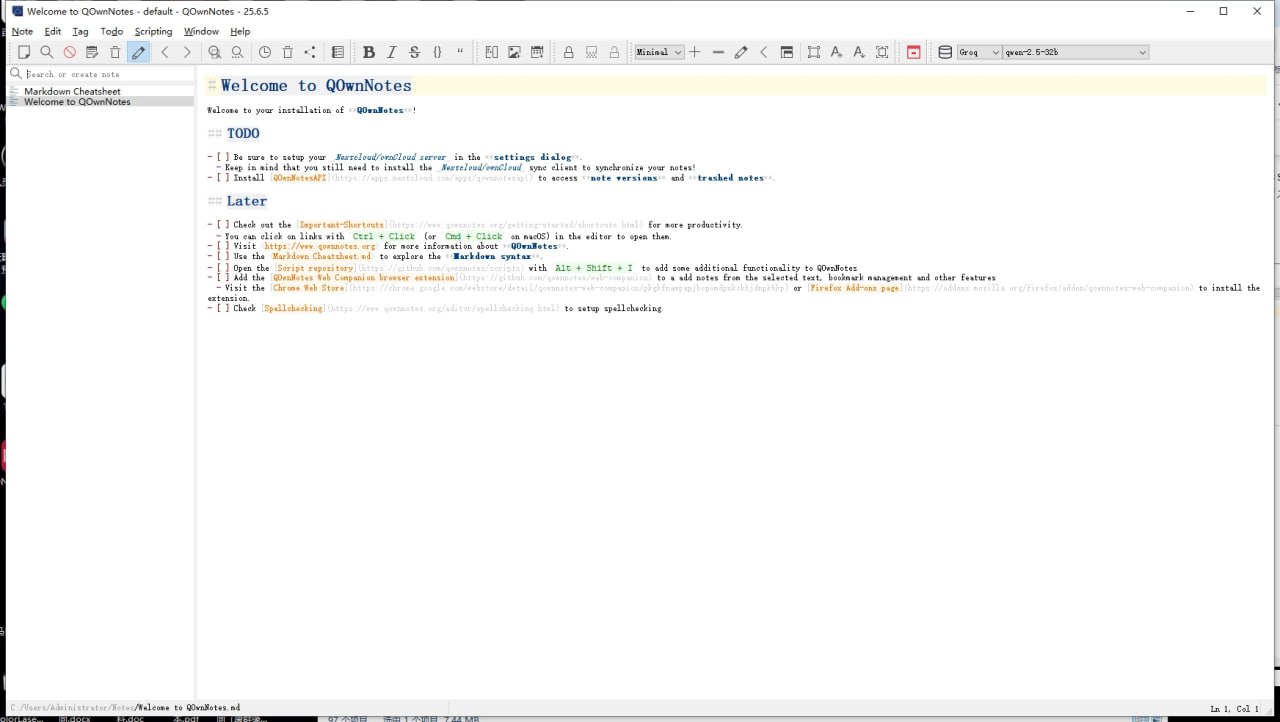This screenshot has height=722, width=1280.
Task: Click the magnifier find-note icon
Action: click(x=47, y=52)
